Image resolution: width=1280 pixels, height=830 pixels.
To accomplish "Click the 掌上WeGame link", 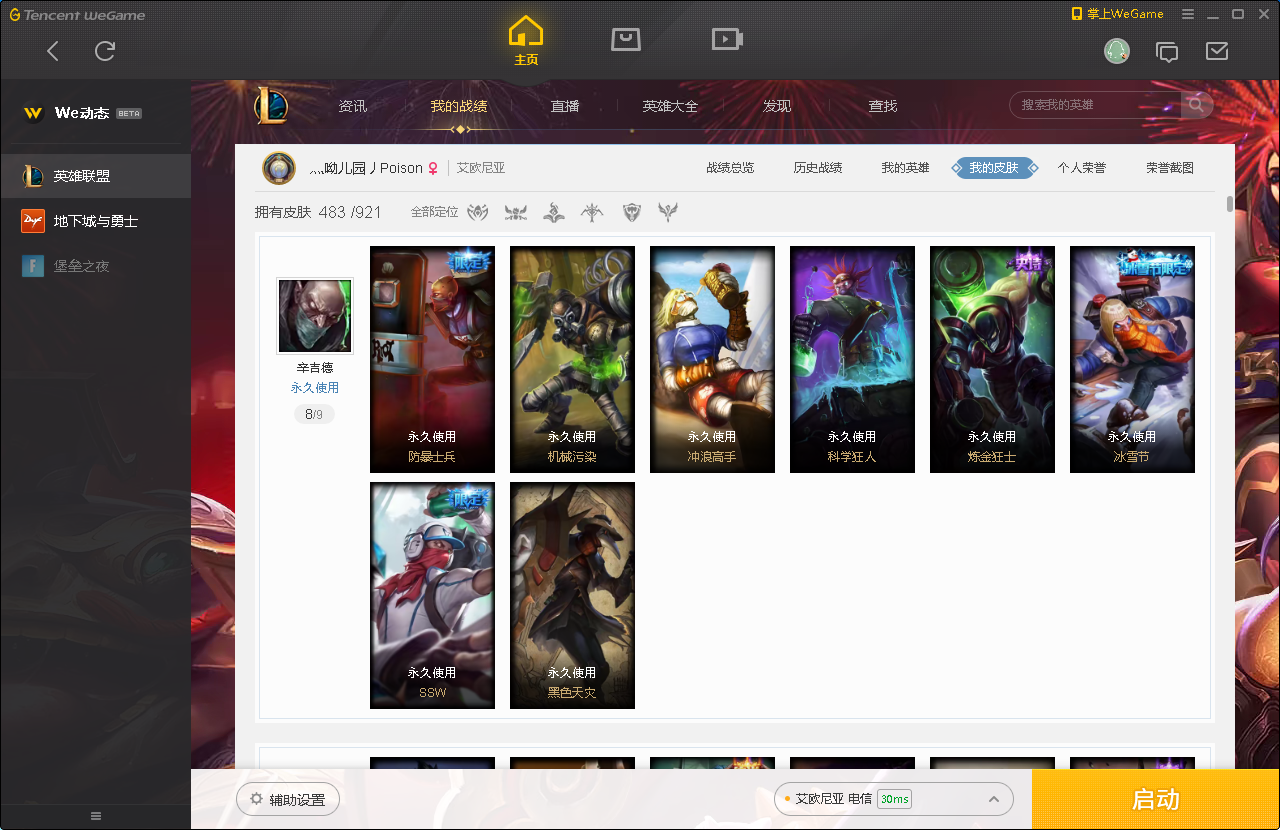I will [1118, 14].
